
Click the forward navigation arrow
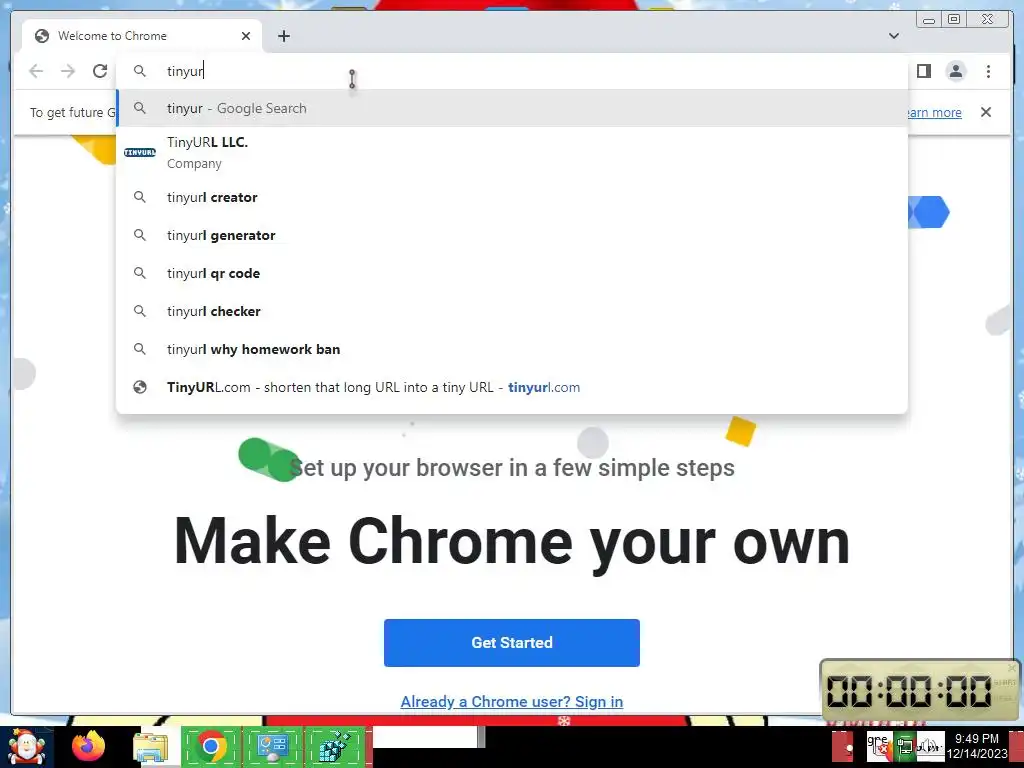tap(68, 71)
